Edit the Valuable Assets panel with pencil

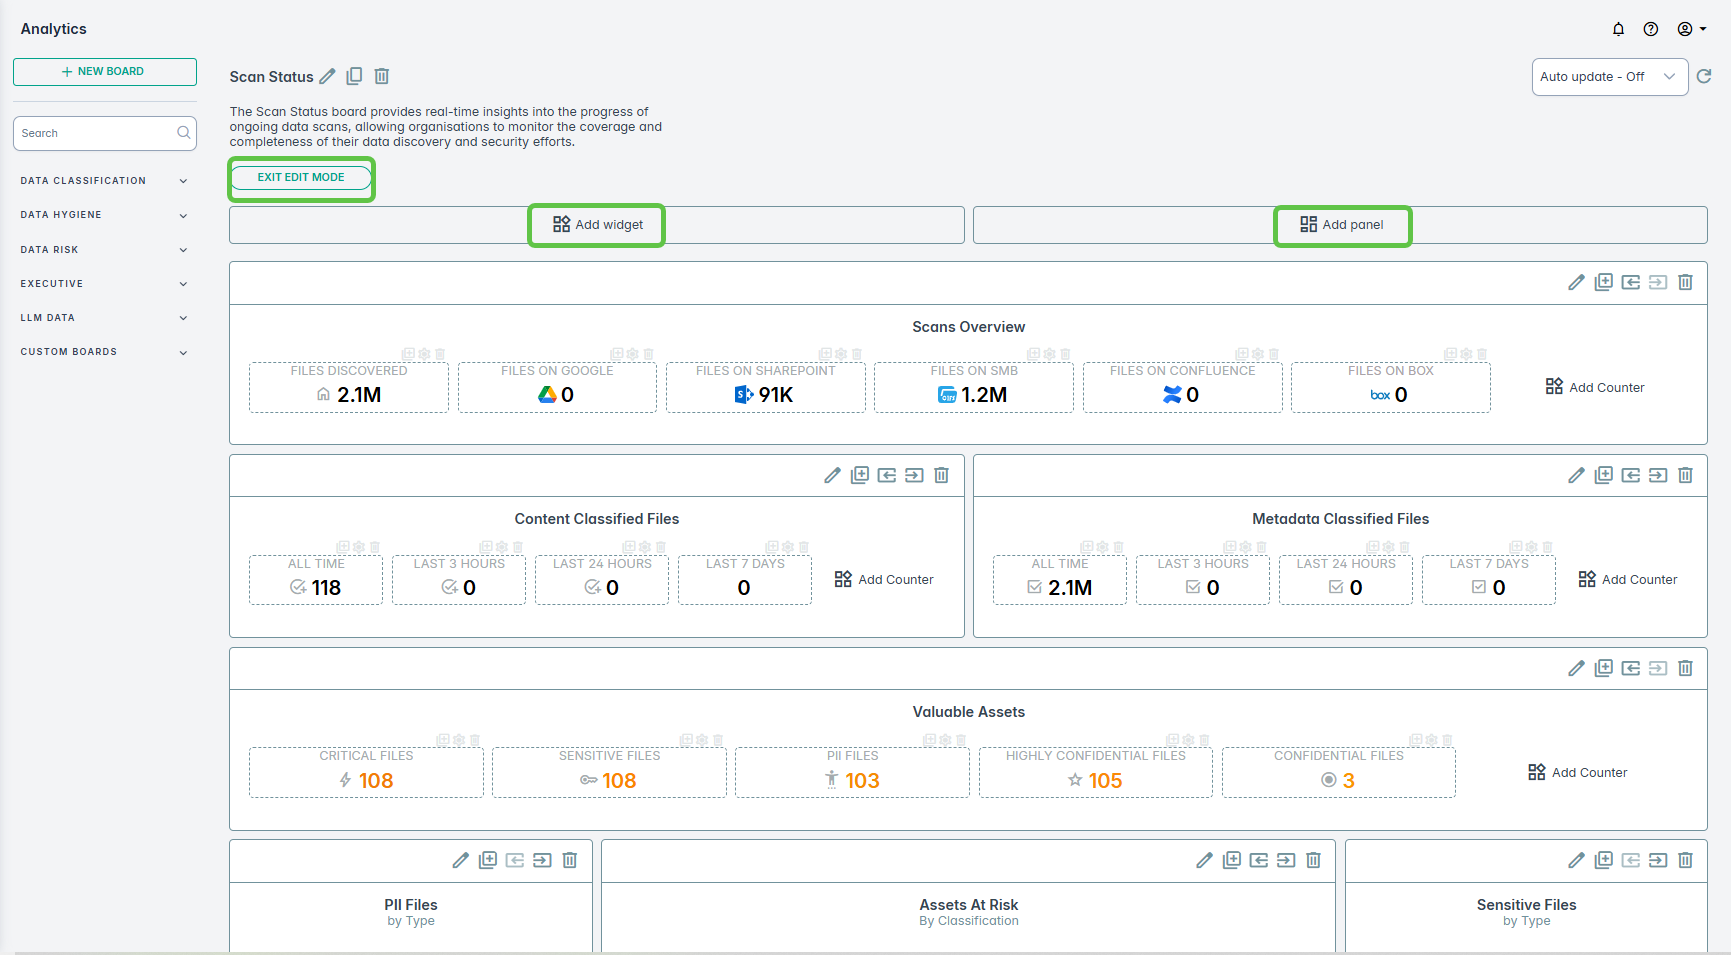(1576, 669)
